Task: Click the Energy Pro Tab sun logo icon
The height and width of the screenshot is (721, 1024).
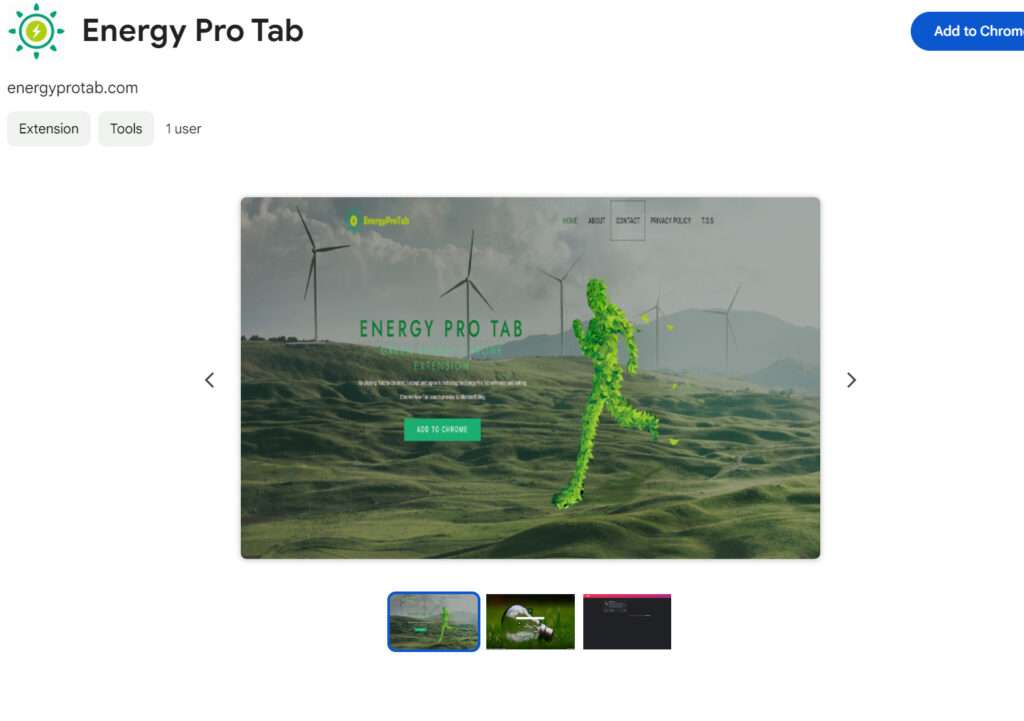Action: 37,31
